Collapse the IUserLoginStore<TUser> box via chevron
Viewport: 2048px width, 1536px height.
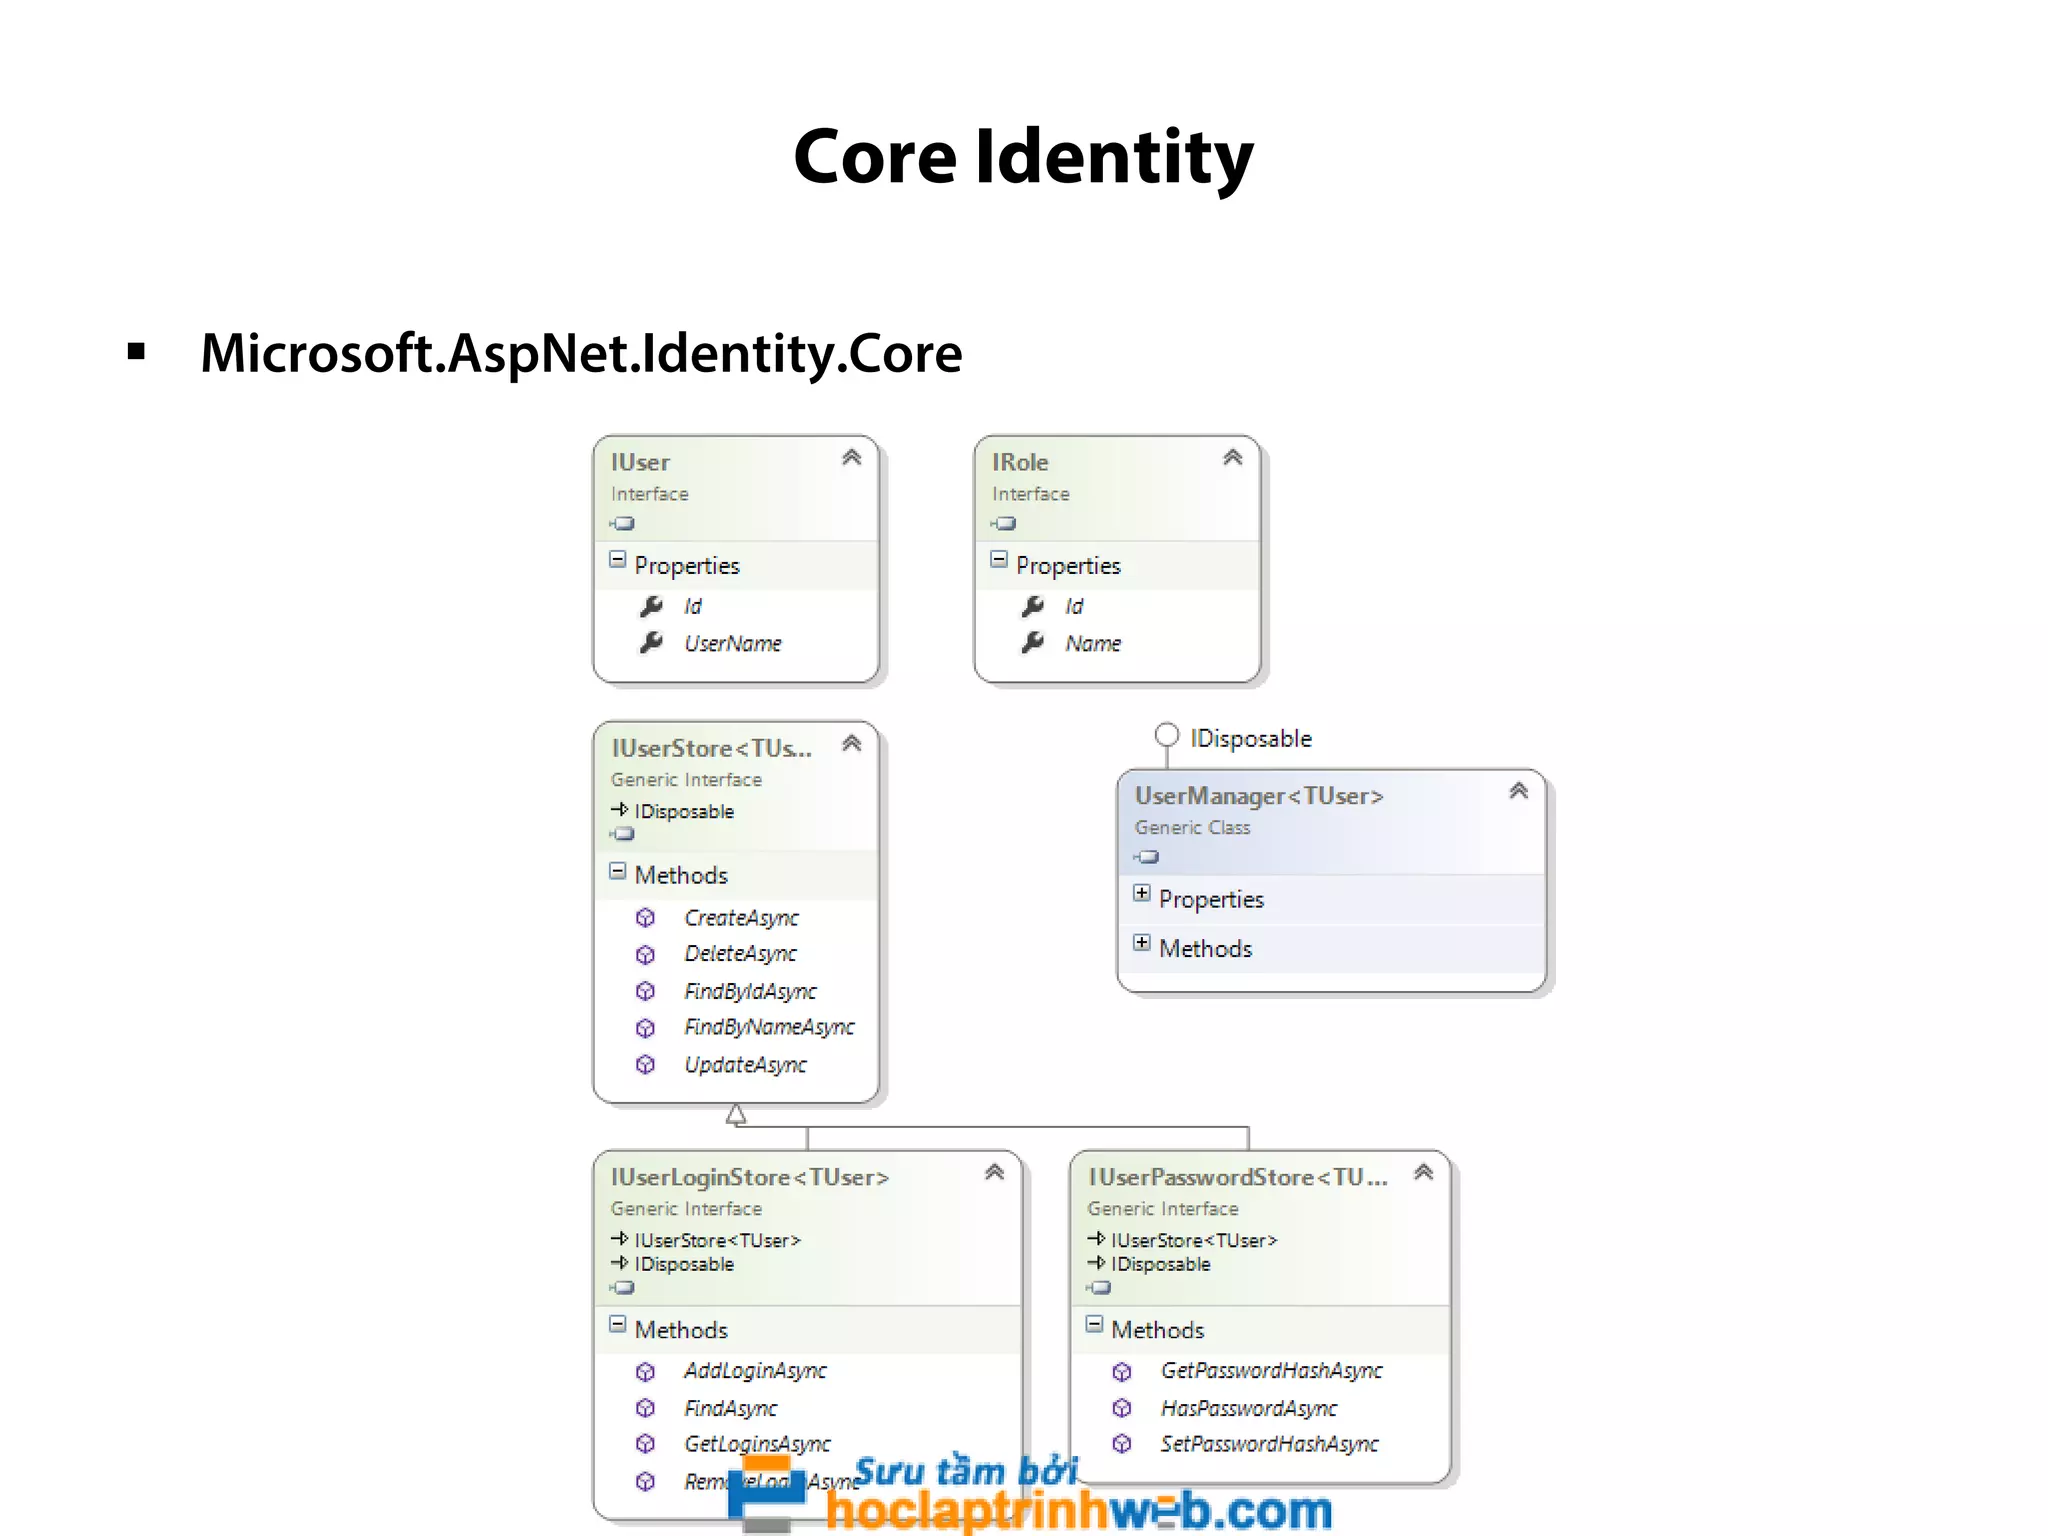[x=994, y=1172]
